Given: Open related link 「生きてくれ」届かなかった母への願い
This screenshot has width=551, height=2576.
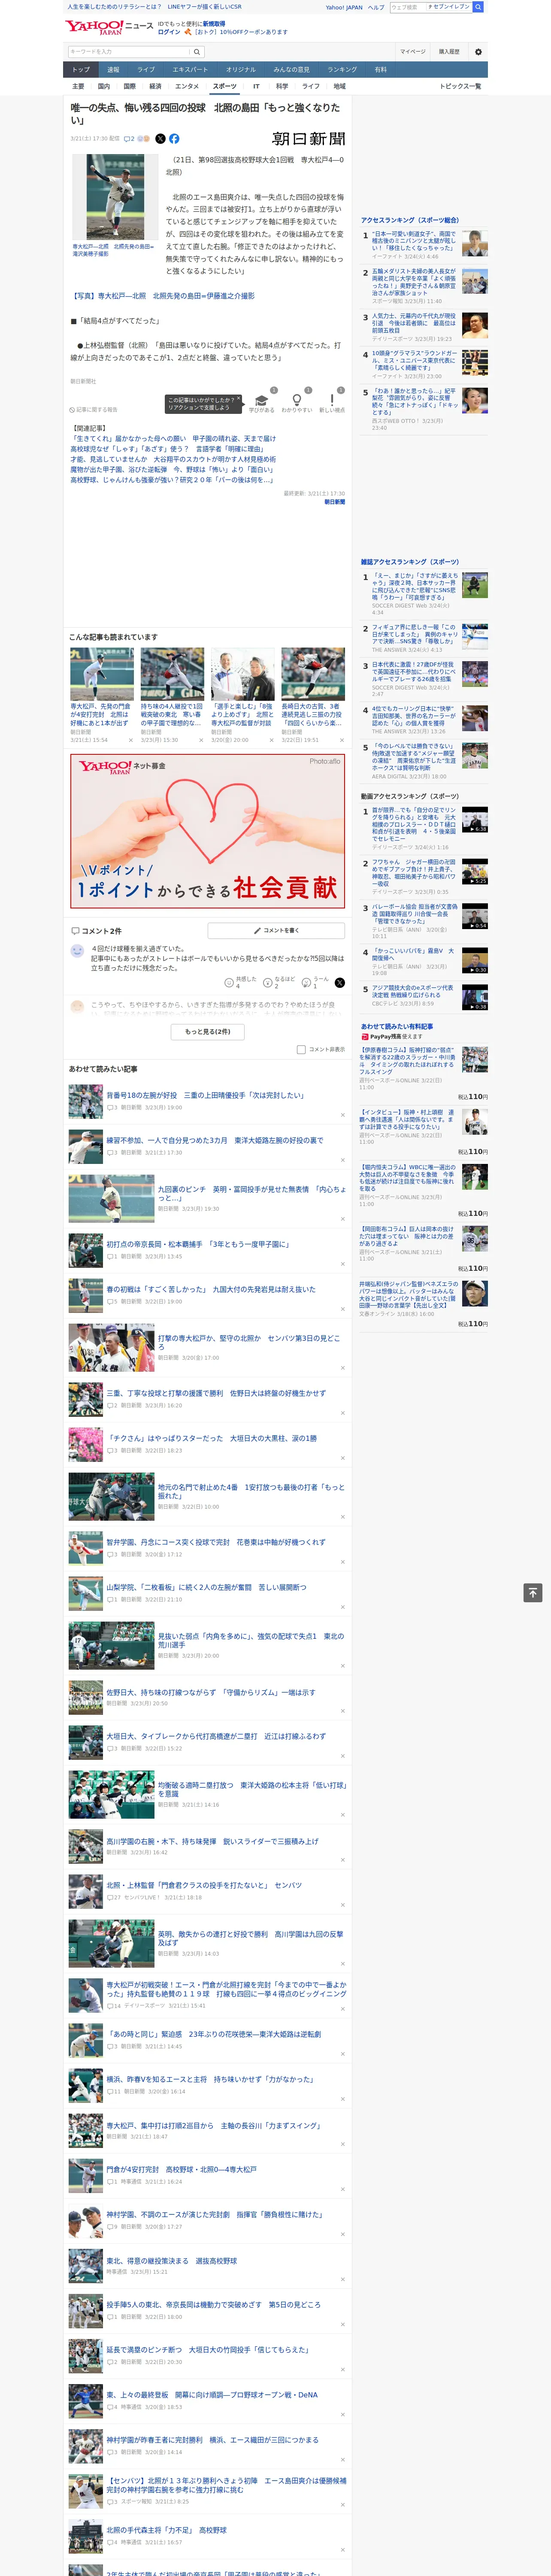Looking at the screenshot, I should [172, 439].
